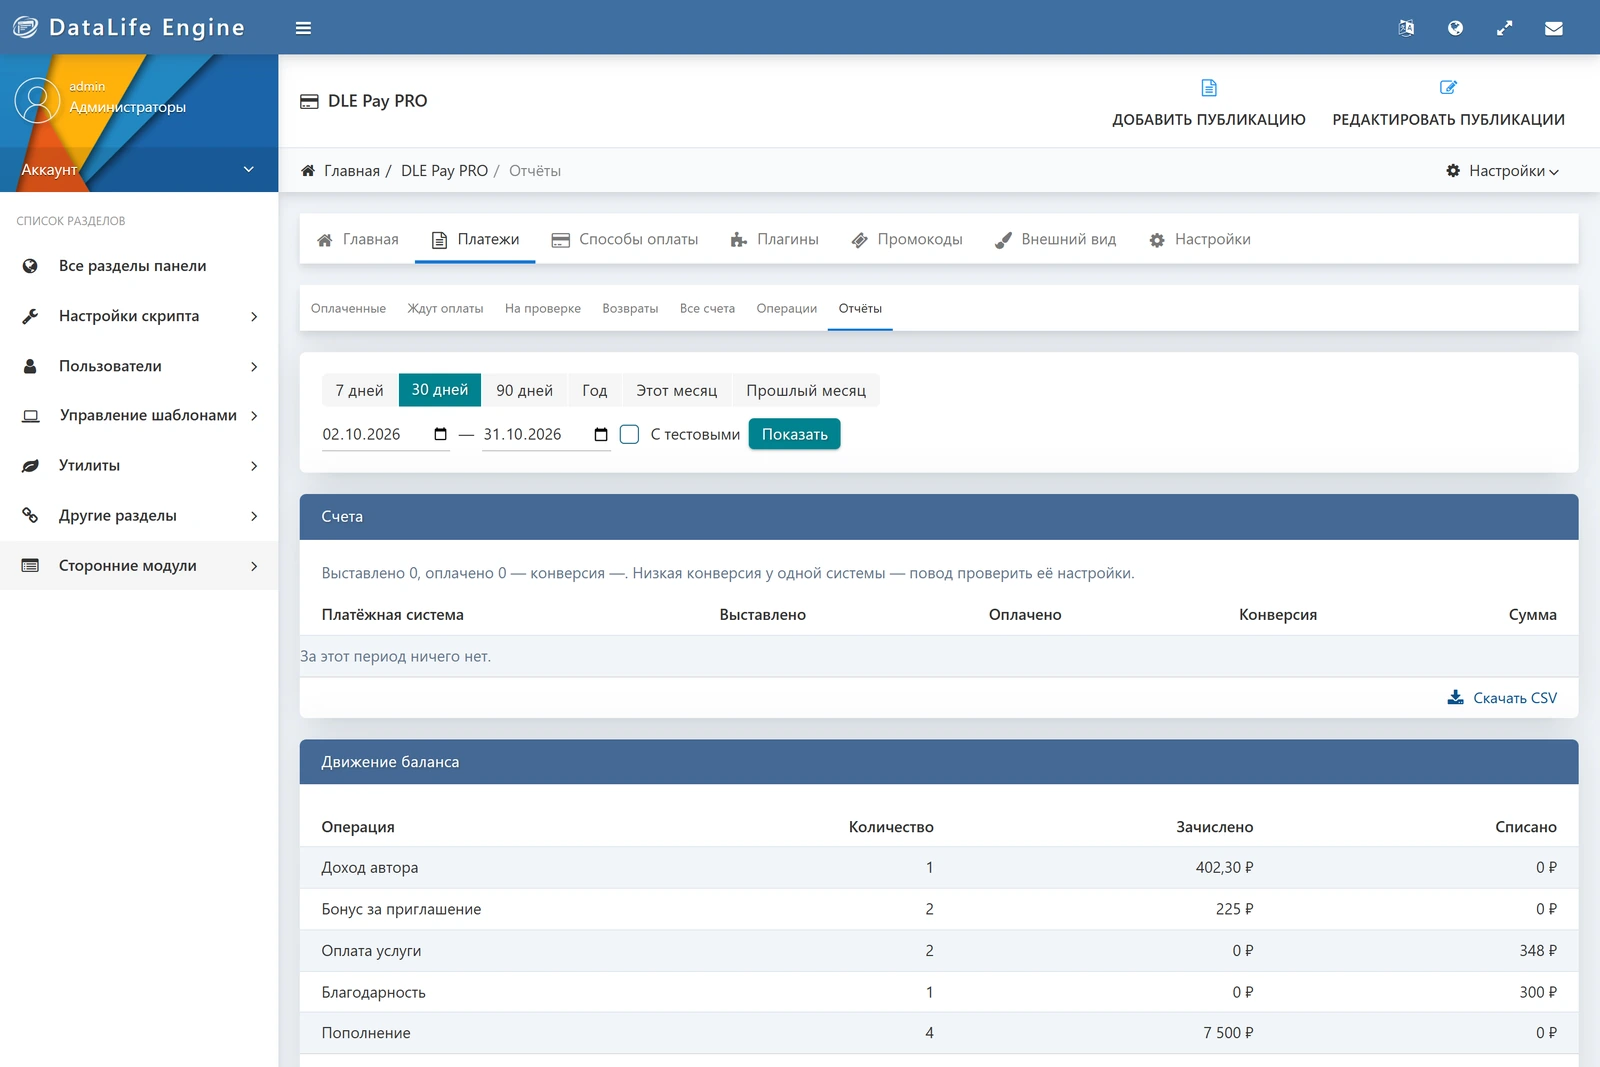The image size is (1600, 1067).
Task: Switch to the Внешний вид tab
Action: pos(1055,240)
